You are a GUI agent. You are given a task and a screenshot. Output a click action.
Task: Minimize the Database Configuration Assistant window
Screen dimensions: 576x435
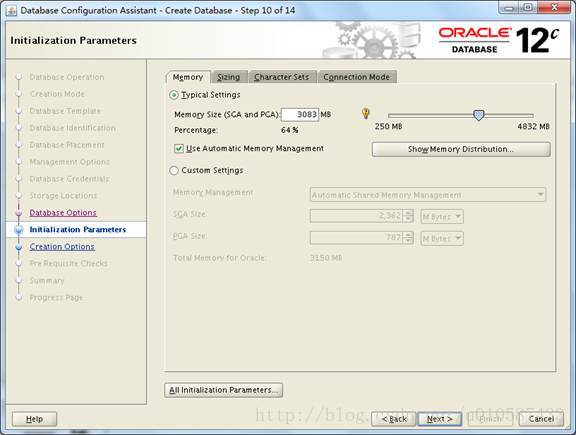pos(509,8)
